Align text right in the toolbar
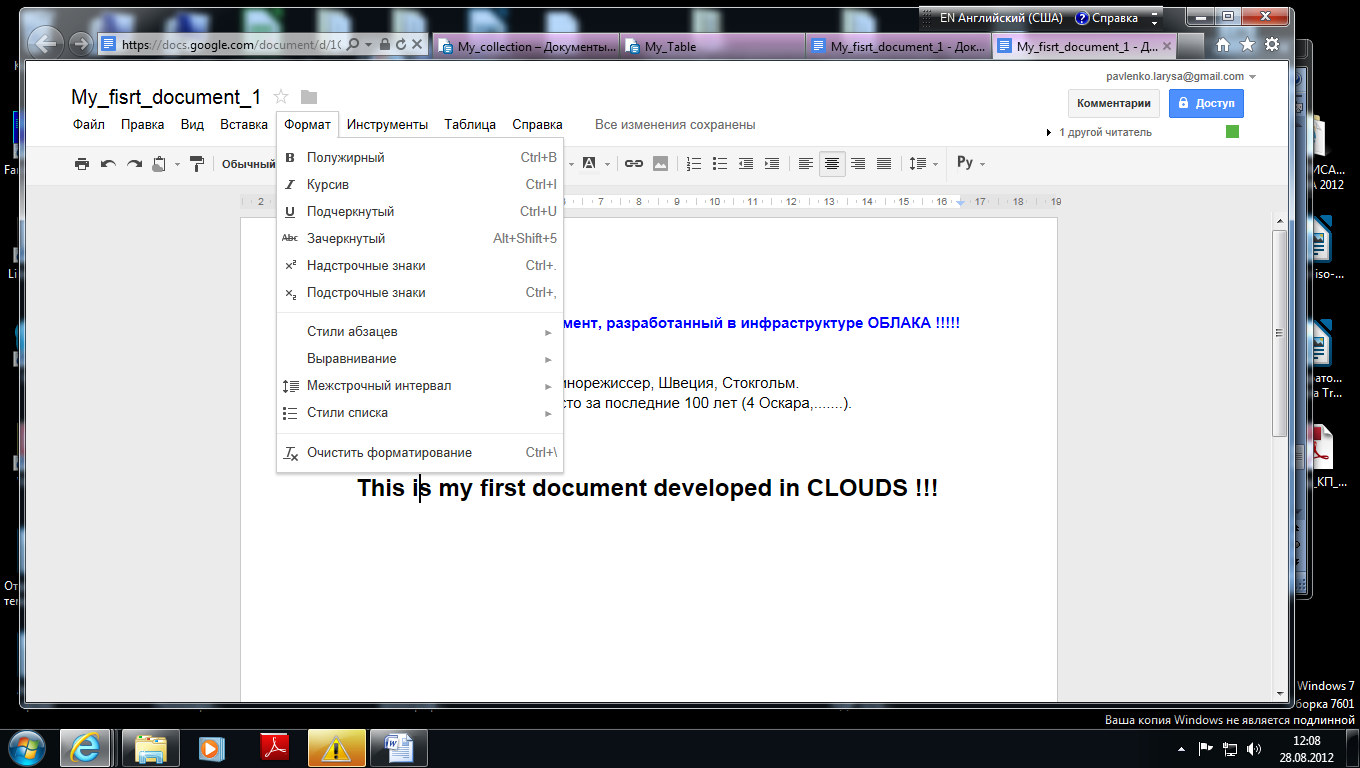The width and height of the screenshot is (1360, 768). point(858,164)
